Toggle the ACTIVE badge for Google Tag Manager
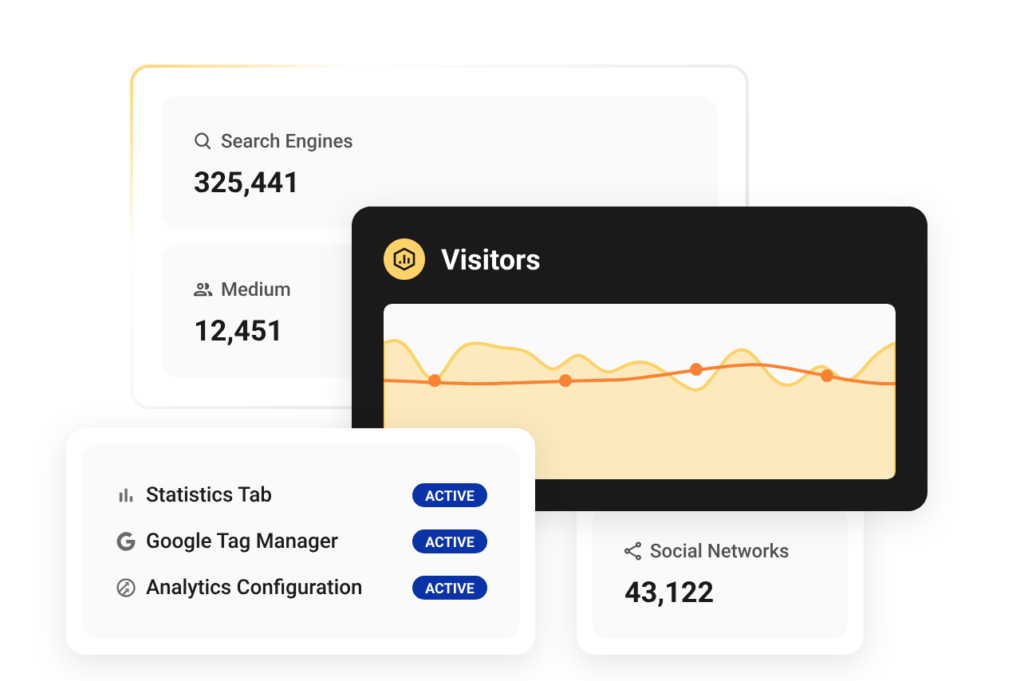This screenshot has height=681, width=1024. click(449, 542)
